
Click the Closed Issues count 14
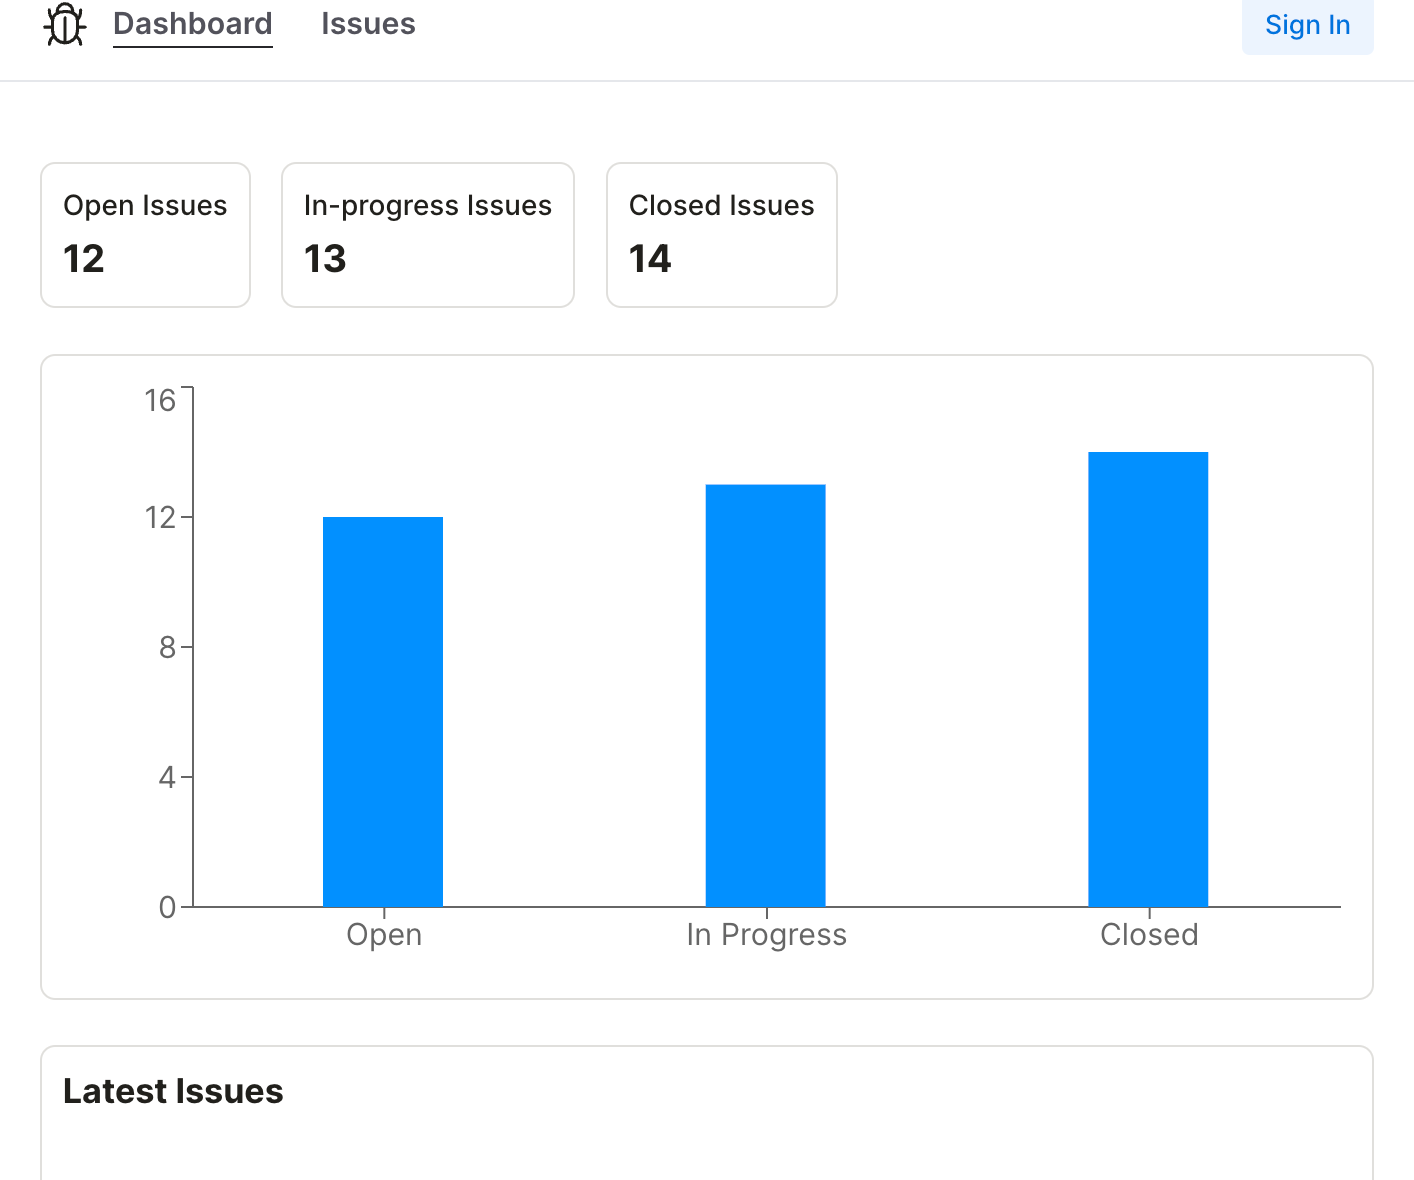(x=650, y=259)
